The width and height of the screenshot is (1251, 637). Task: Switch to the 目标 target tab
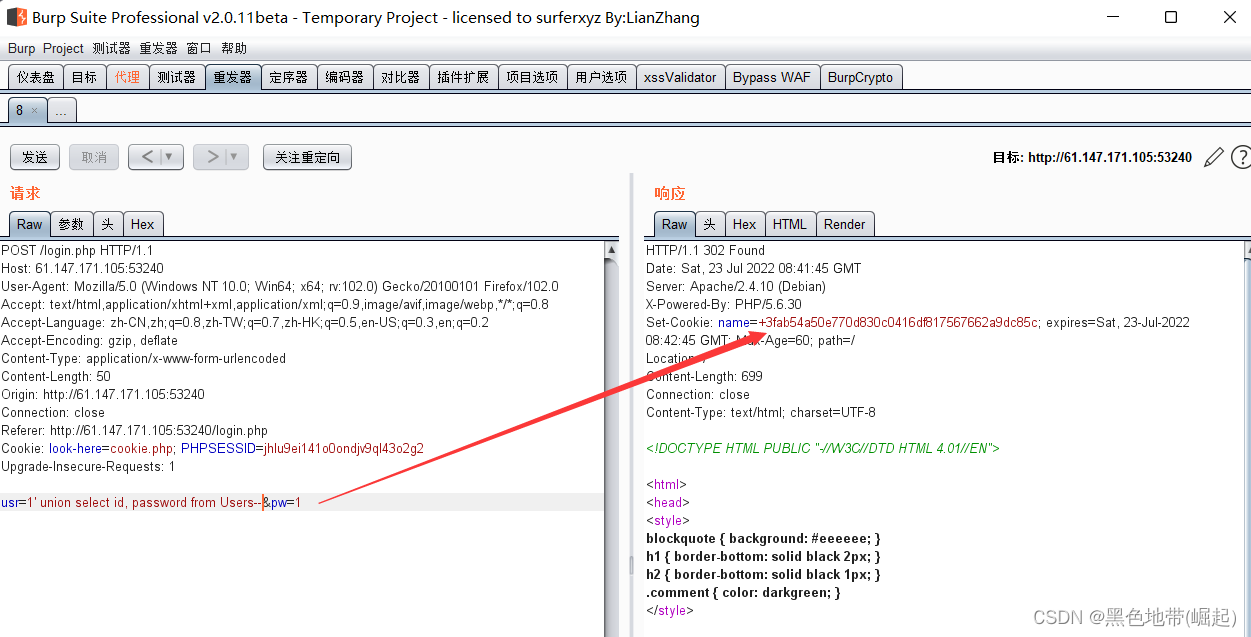click(x=85, y=77)
